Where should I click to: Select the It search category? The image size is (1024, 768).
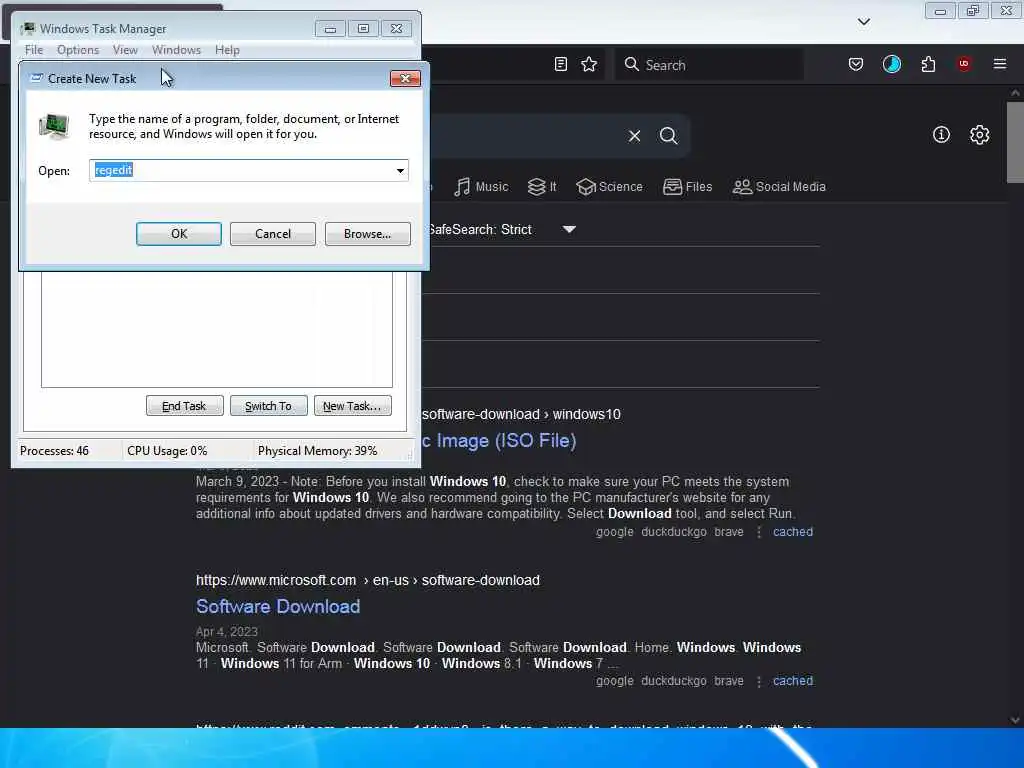(x=542, y=187)
